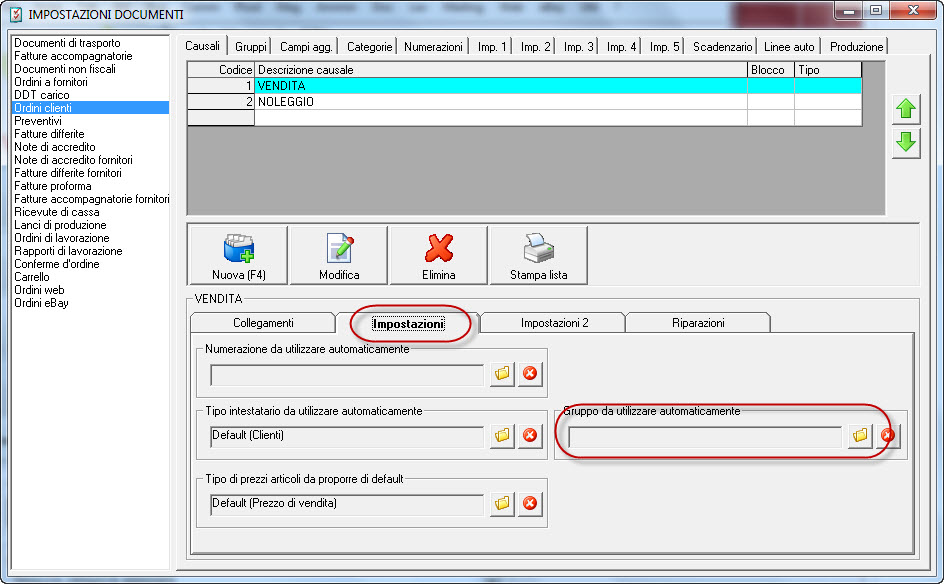Click the Descrizione causale column header
Screen dimensions: 944x584
click(501, 70)
